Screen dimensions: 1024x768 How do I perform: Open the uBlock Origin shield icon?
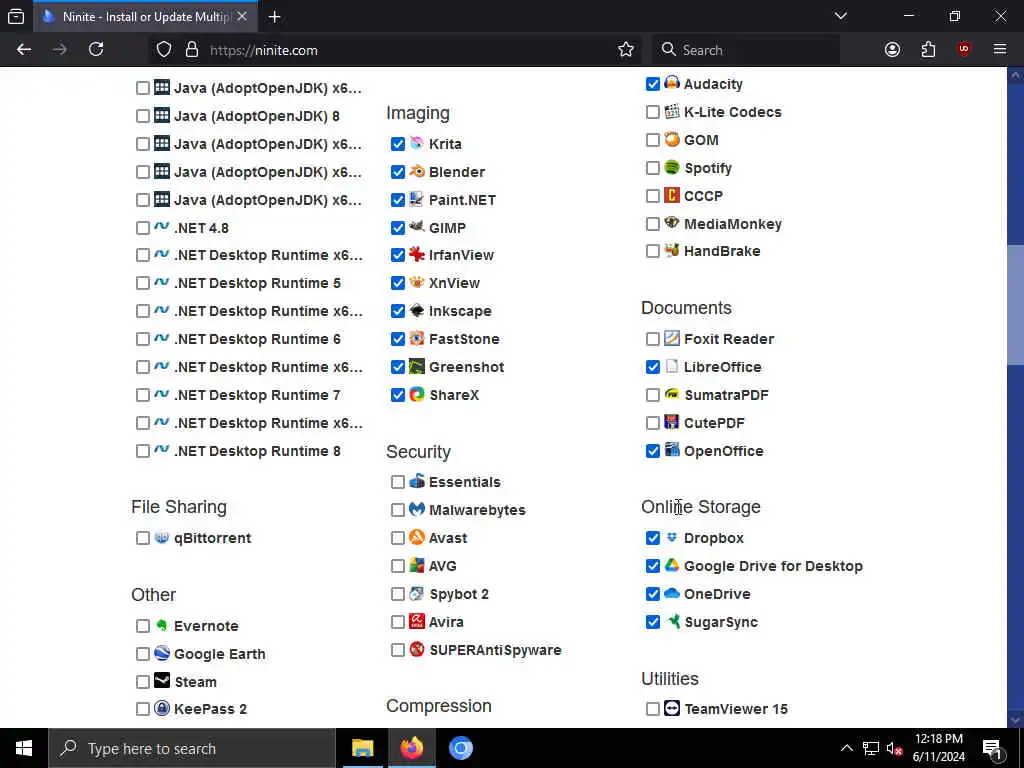point(964,50)
